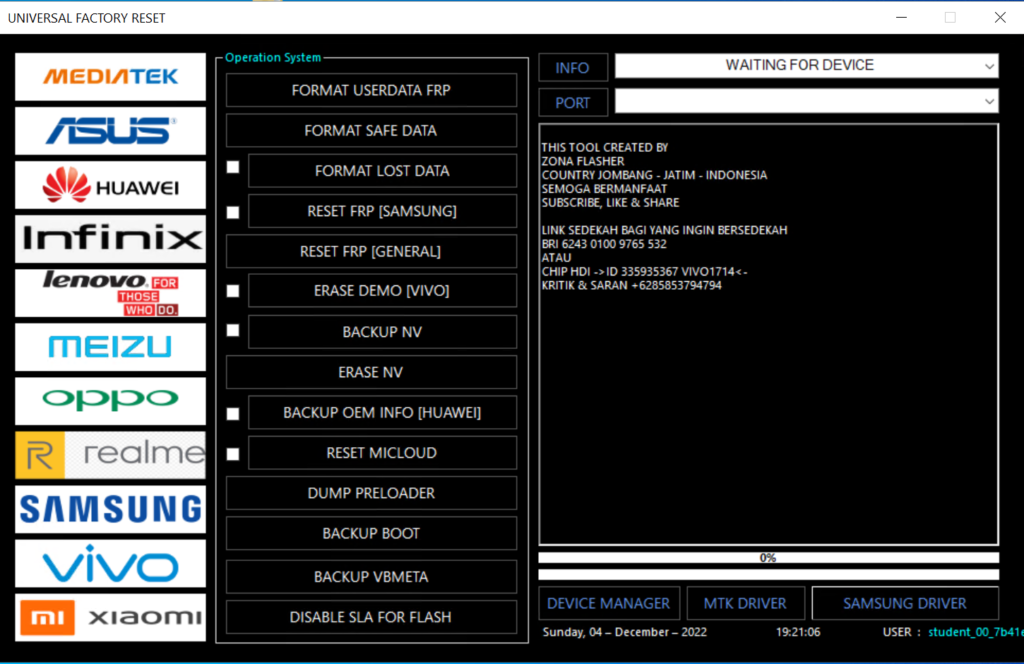Tick the checkbox beside FORMAT LOST DATA
The image size is (1024, 664).
coord(233,168)
